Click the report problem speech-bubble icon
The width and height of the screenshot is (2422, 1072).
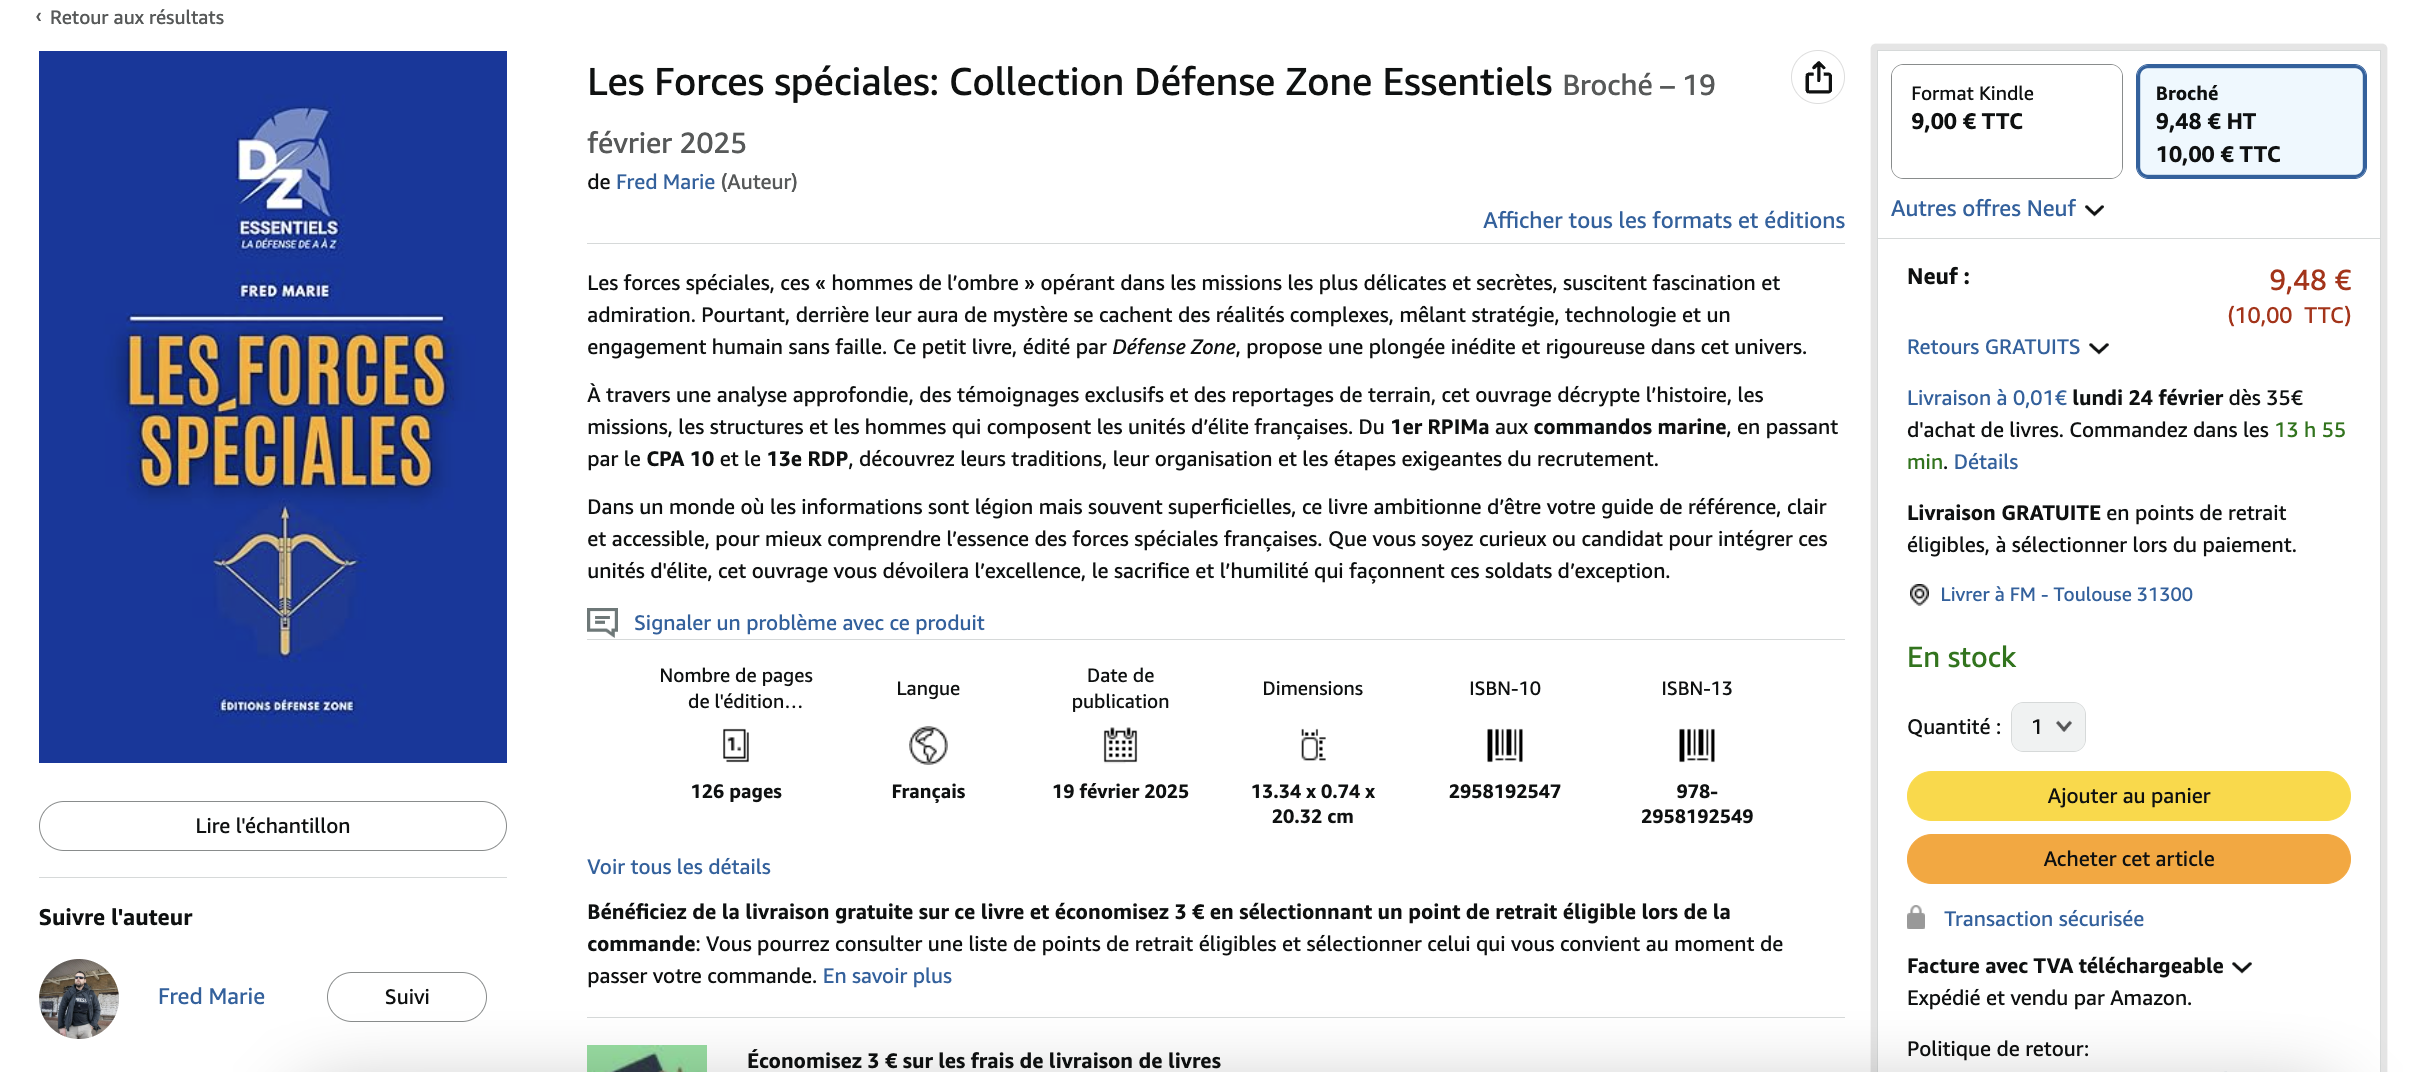coord(602,622)
